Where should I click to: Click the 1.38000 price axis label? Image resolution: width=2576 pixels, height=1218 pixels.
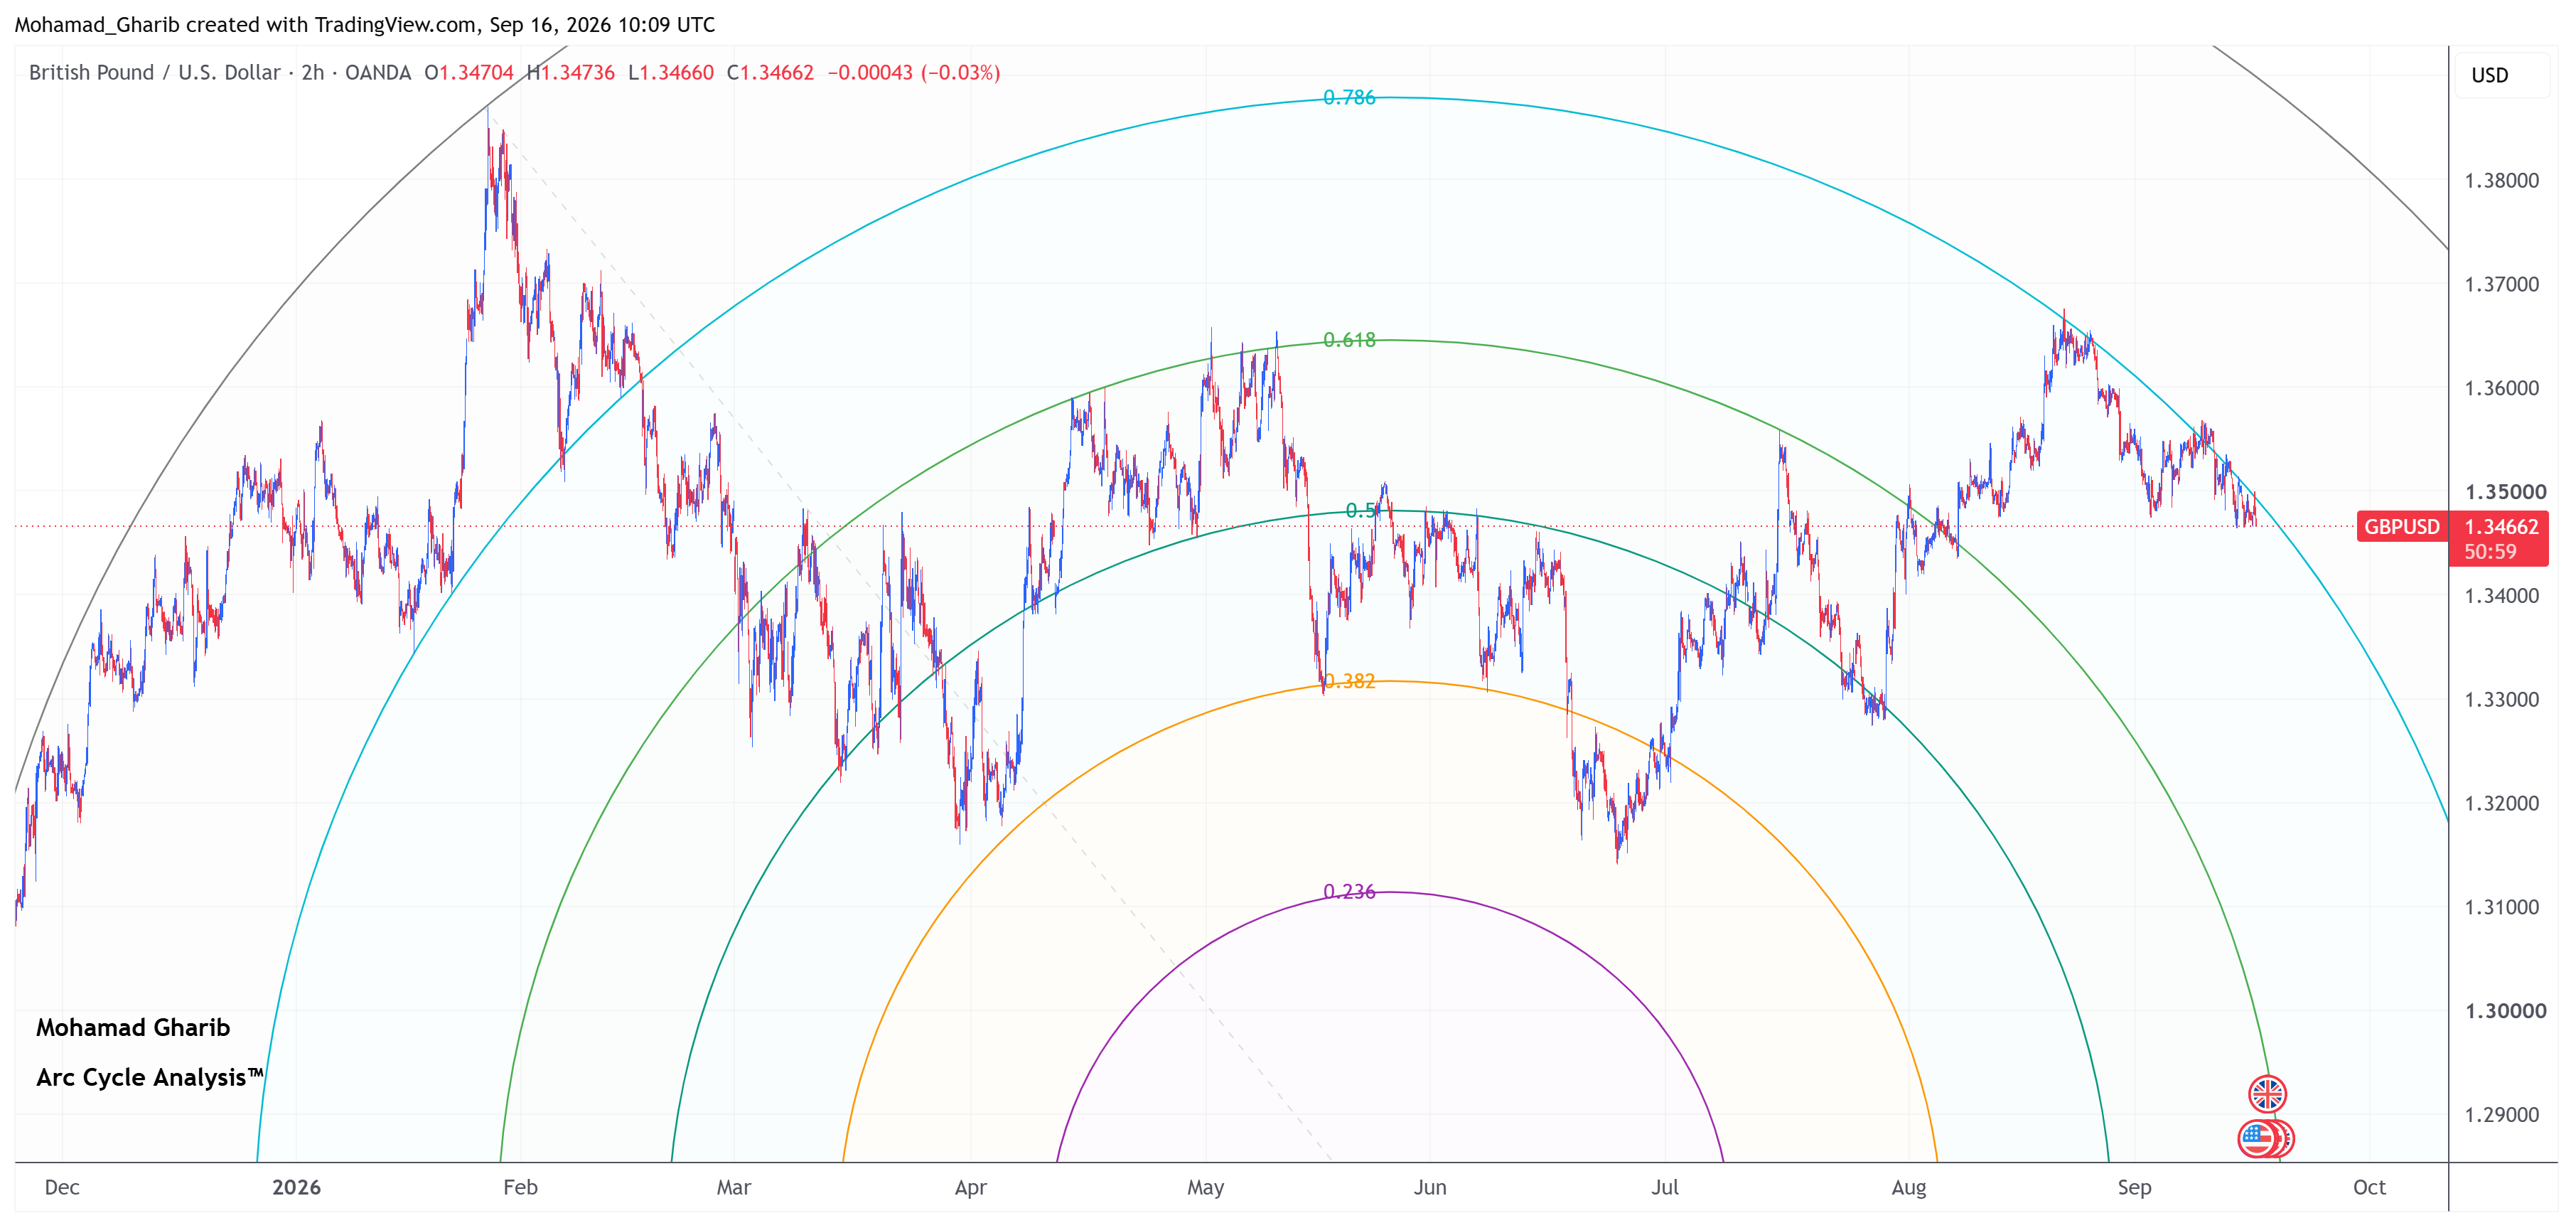coord(2501,181)
